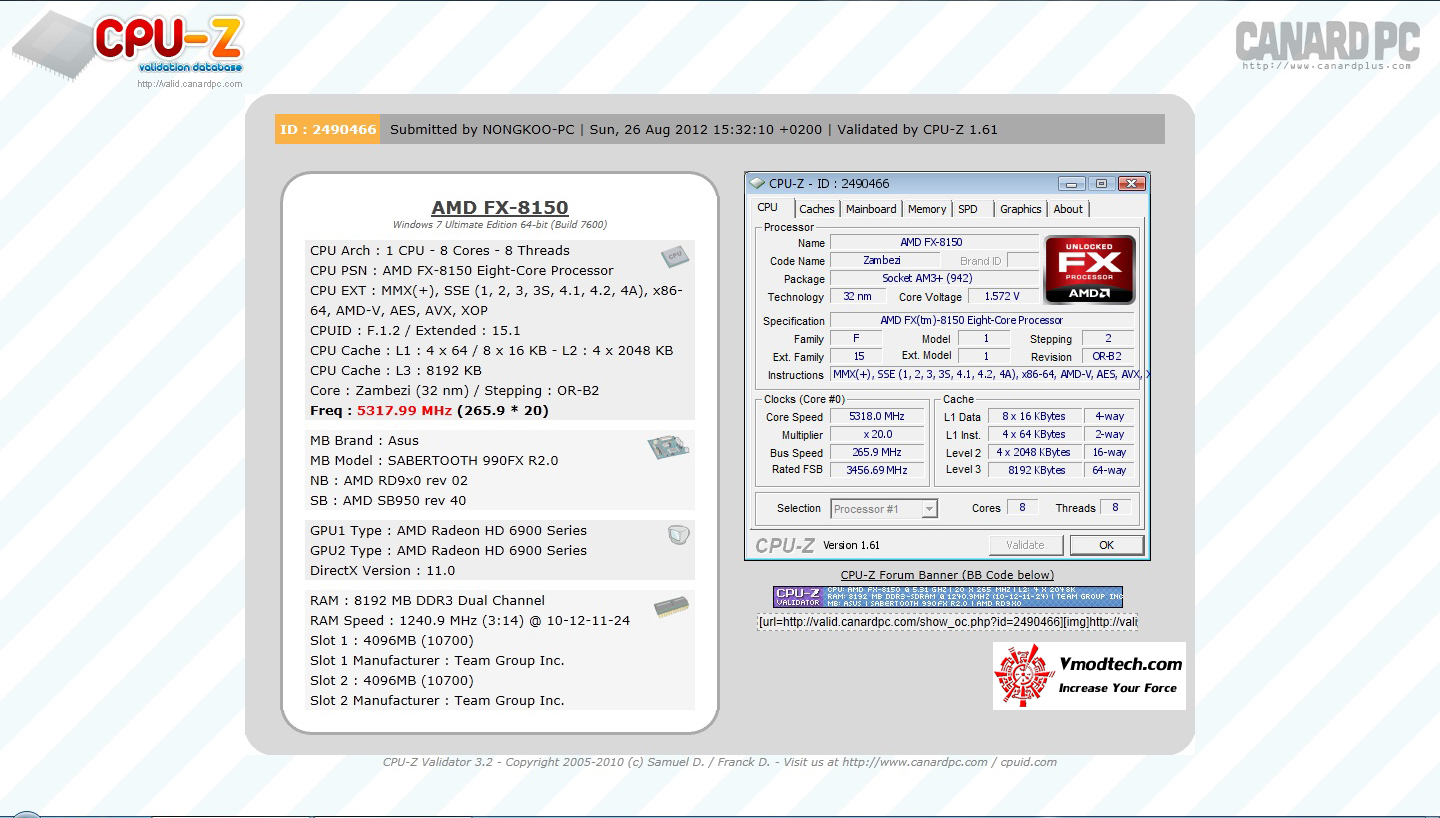Click the Name field showing AMD FX-8150

tap(933, 243)
